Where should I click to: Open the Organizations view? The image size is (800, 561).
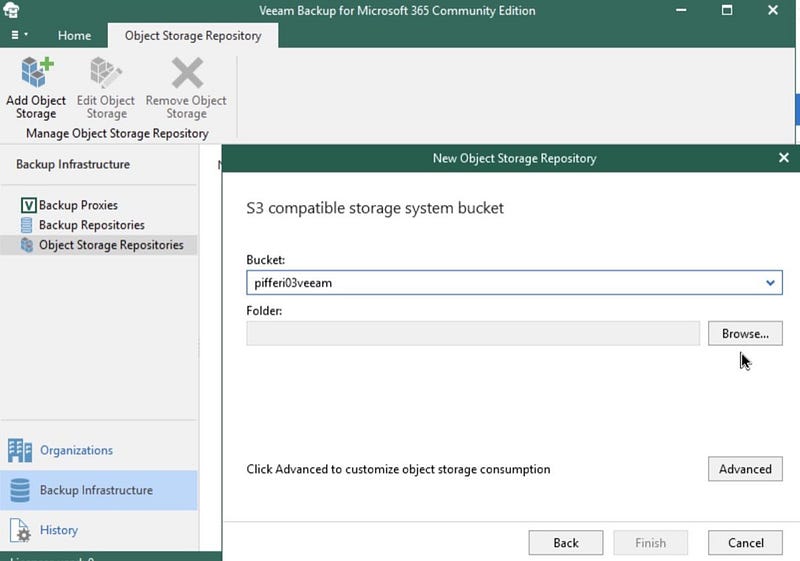point(99,450)
